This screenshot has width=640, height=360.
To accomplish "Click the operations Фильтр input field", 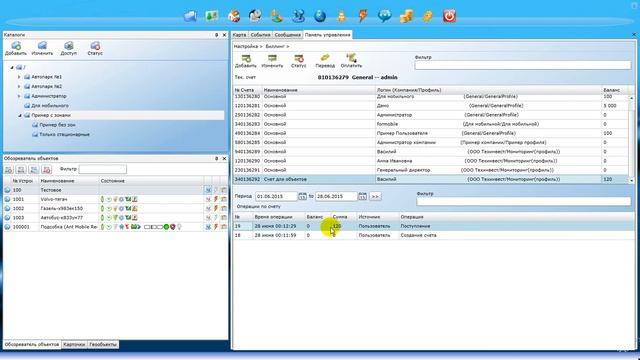I will click(524, 201).
